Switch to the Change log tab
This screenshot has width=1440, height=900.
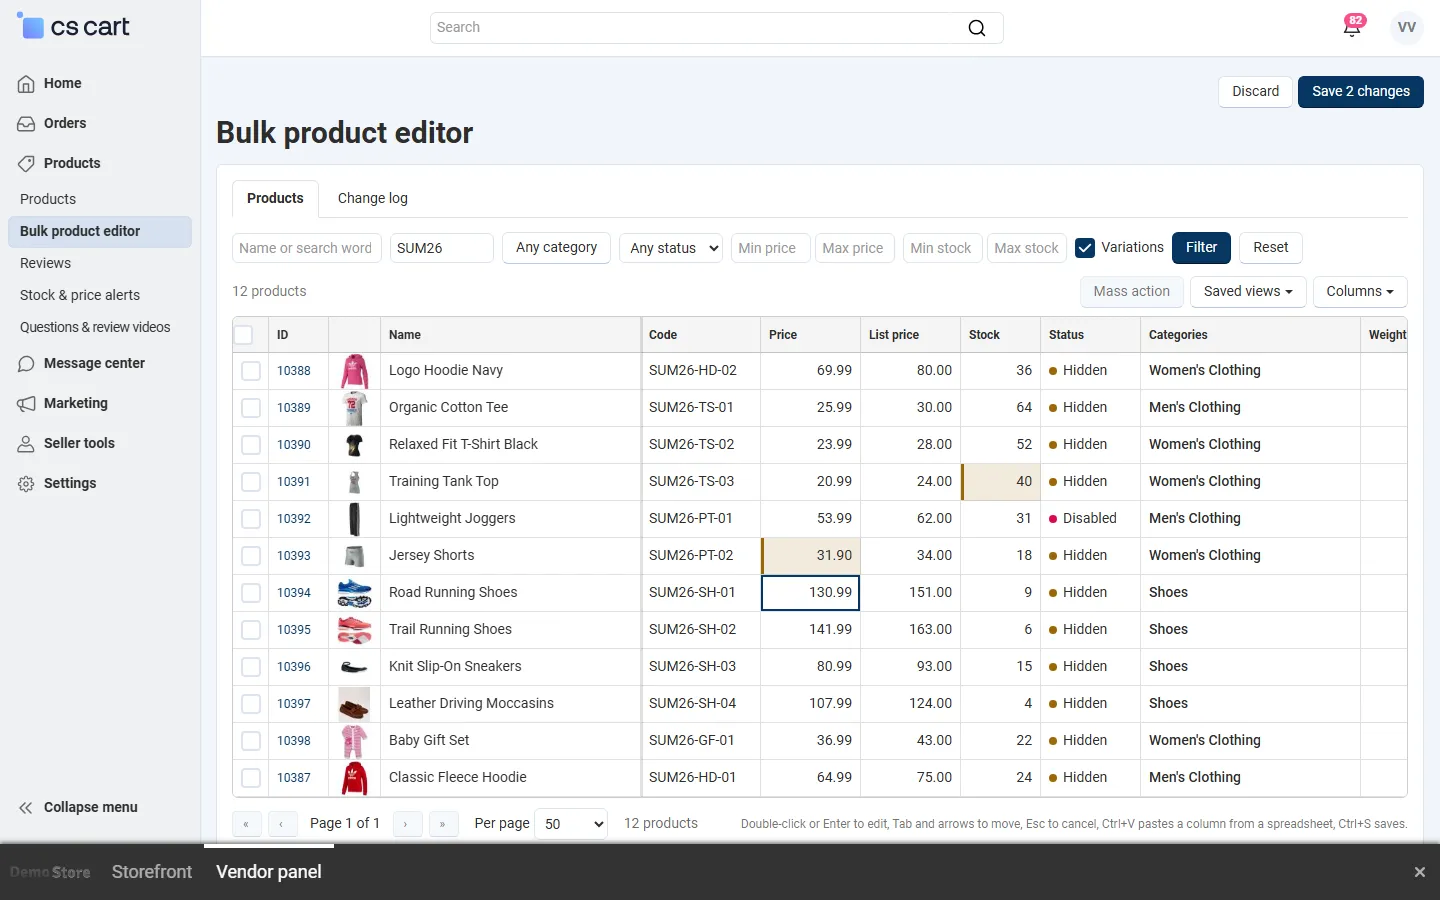point(373,199)
